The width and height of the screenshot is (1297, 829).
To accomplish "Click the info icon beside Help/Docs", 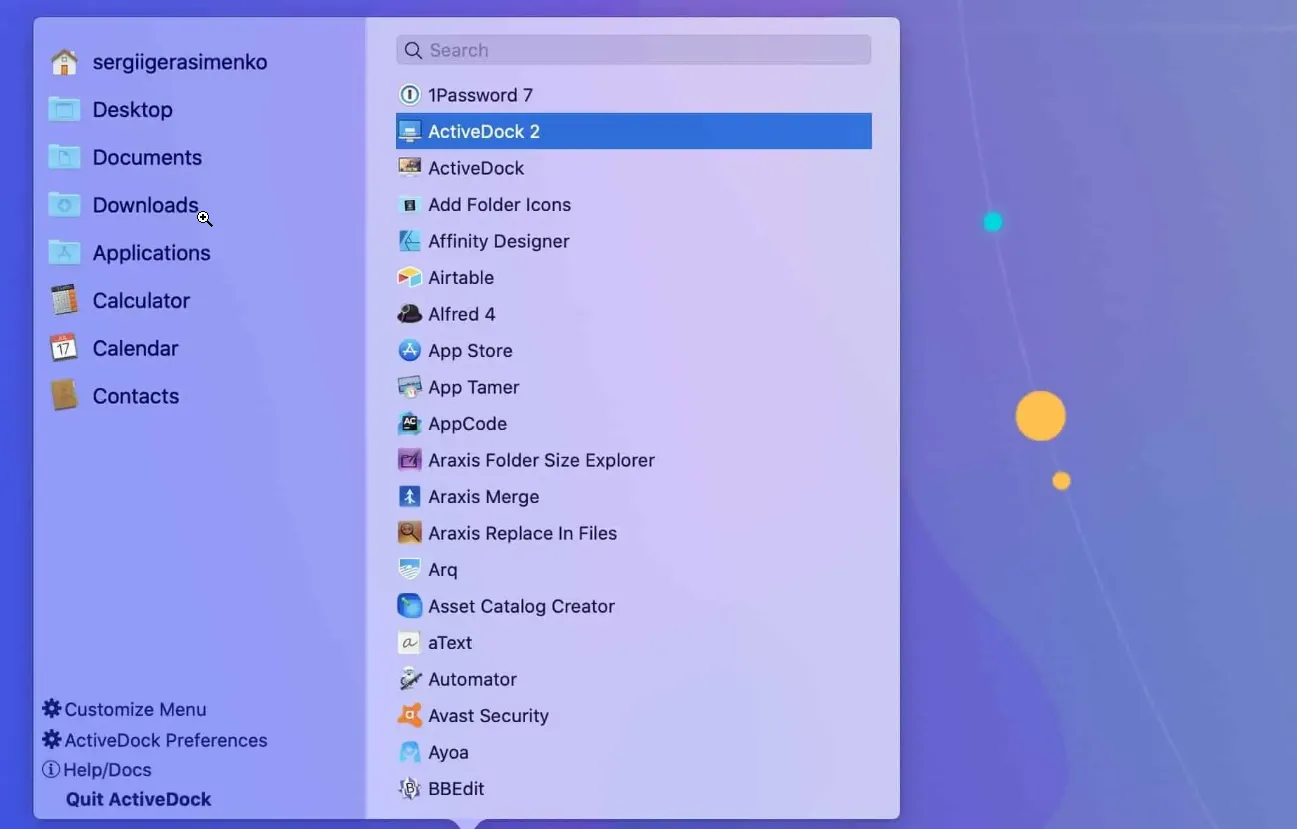I will click(51, 770).
